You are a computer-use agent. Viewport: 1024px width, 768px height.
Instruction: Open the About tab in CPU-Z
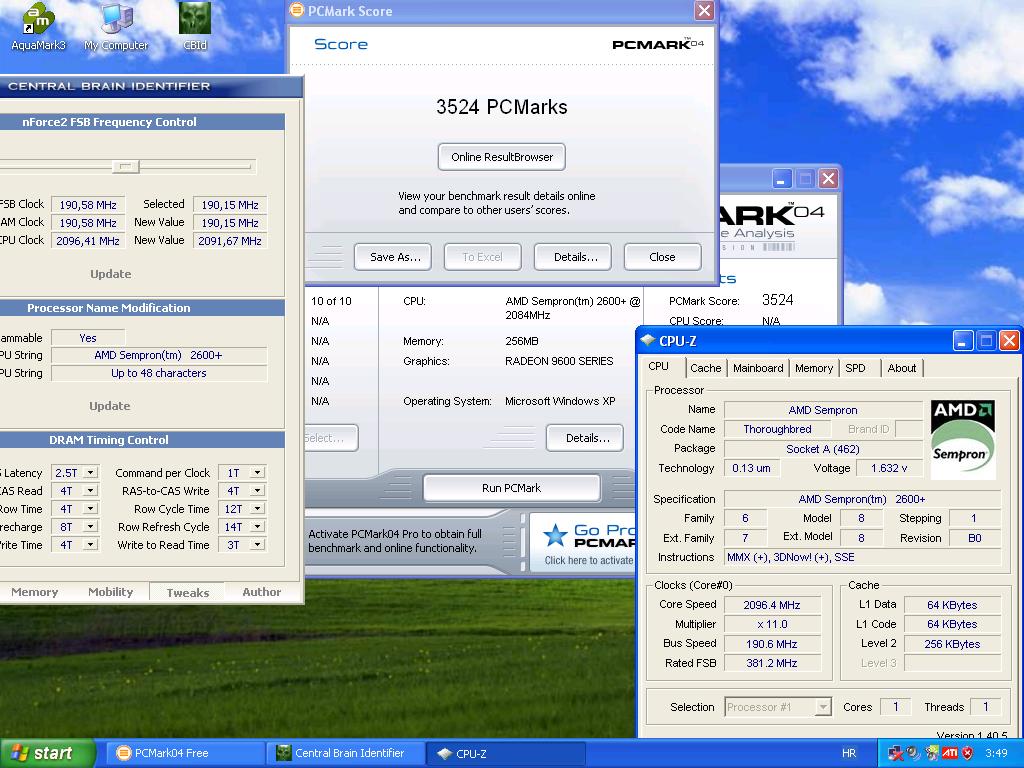click(x=902, y=368)
